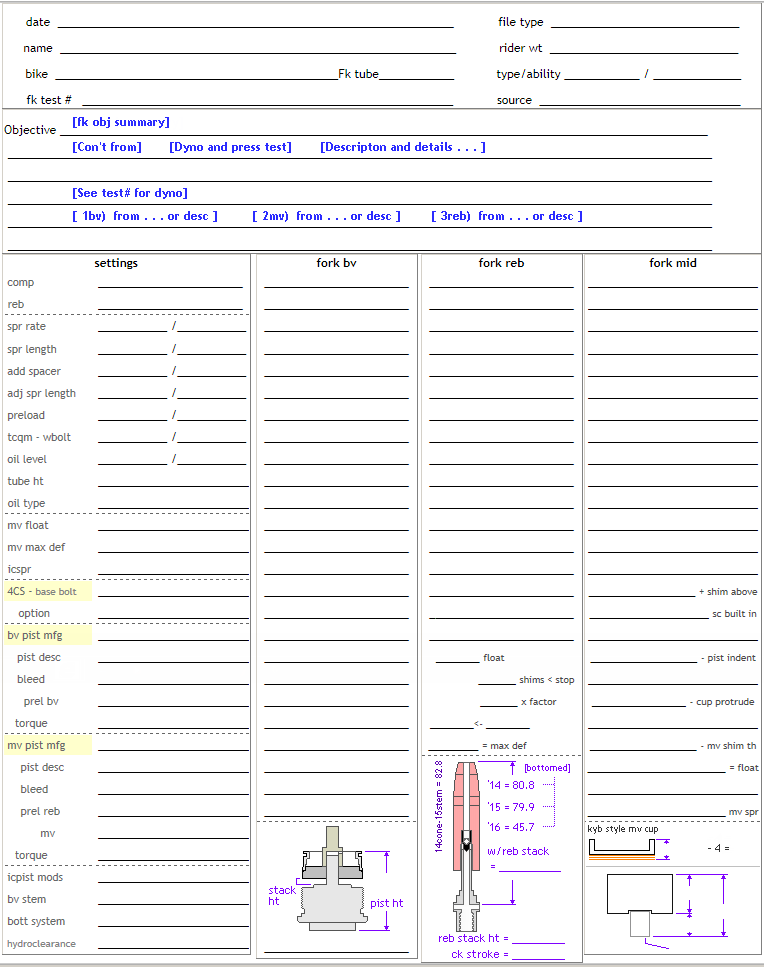
Task: Click the [ 3reb) from . . . or desc ] link
Action: pos(507,216)
